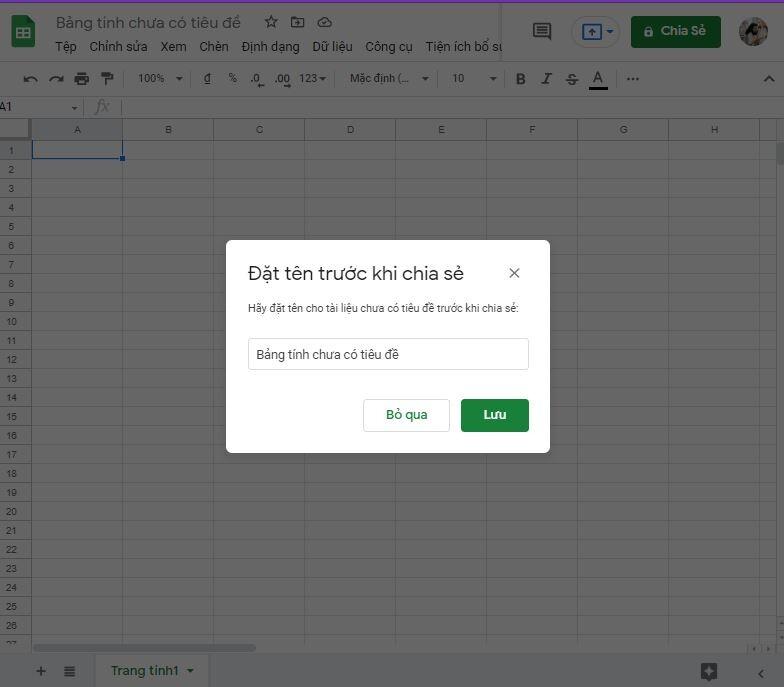This screenshot has width=784, height=687.
Task: Open the present dropdown arrow
Action: coord(610,32)
